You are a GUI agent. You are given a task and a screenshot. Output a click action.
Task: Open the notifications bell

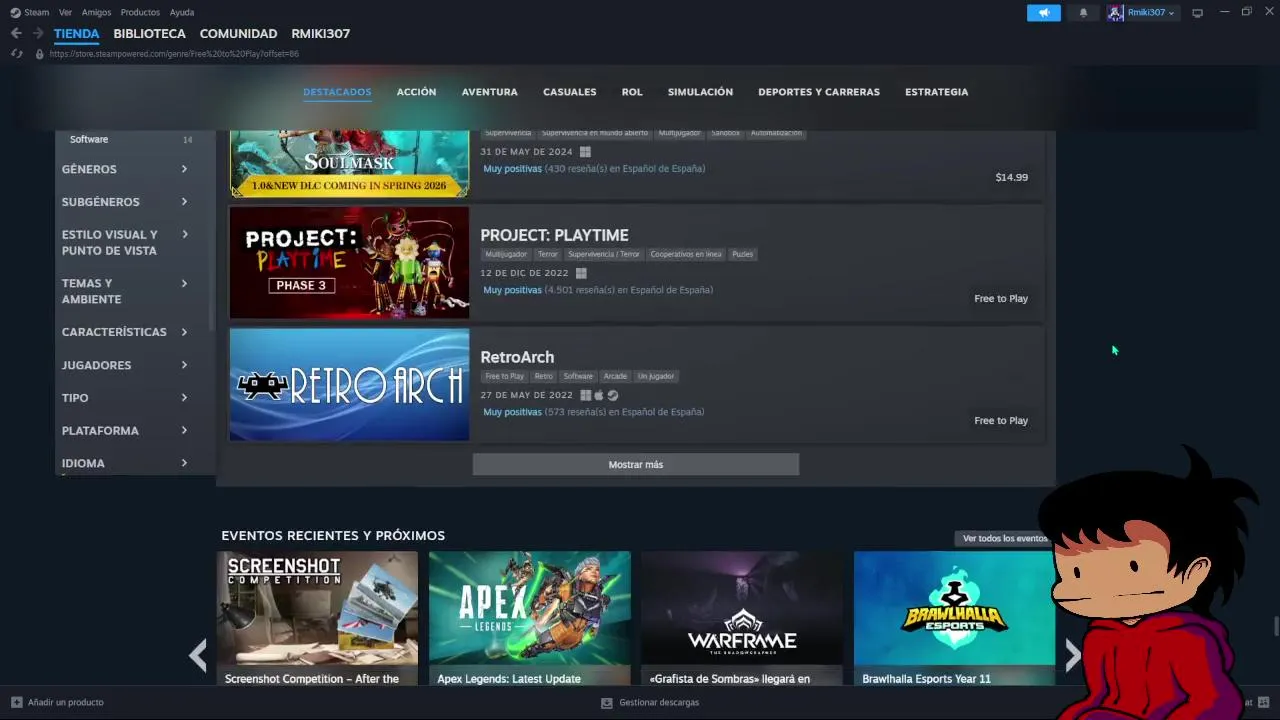pos(1083,13)
